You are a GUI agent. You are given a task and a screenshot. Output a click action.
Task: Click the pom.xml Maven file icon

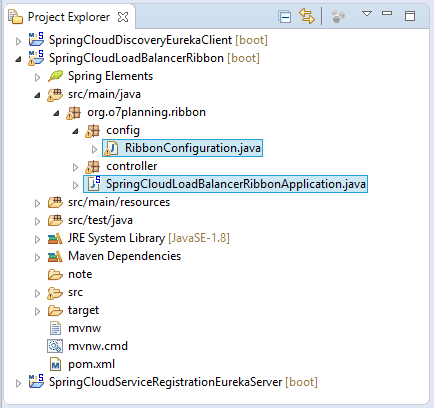(55, 364)
